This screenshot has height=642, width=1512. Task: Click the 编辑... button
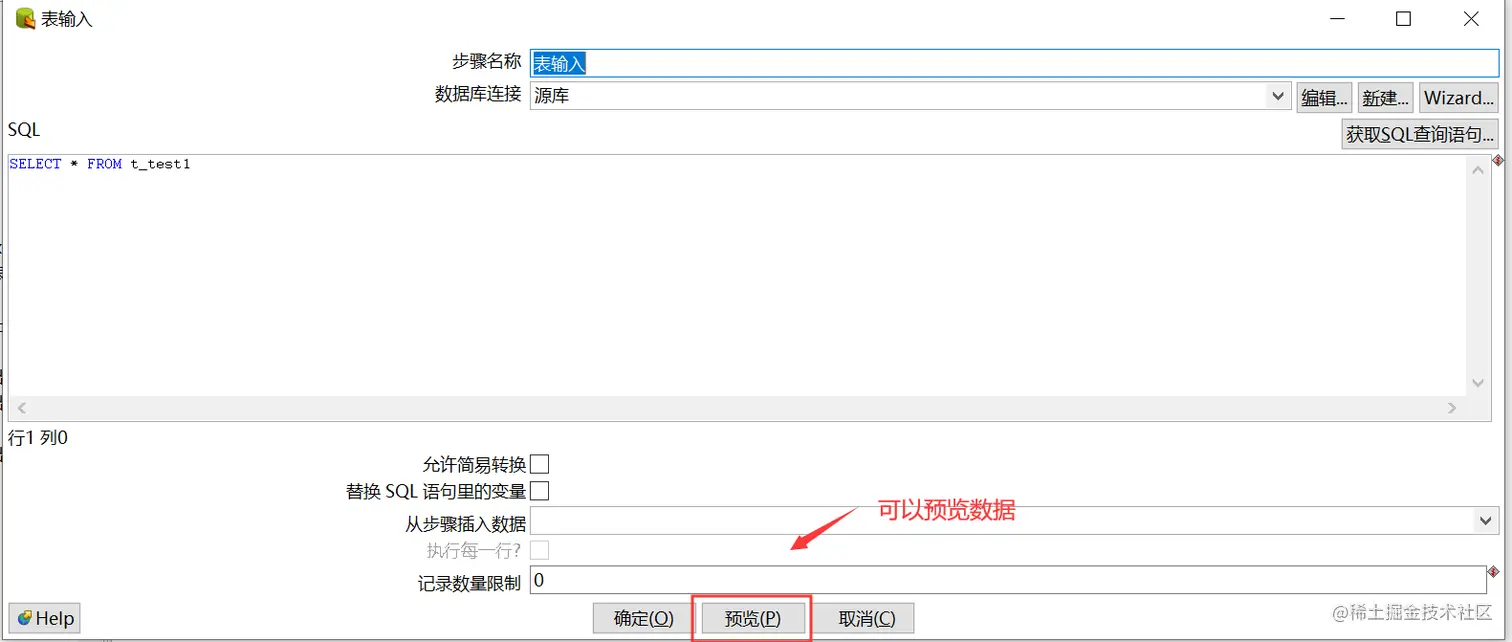pyautogui.click(x=1324, y=98)
